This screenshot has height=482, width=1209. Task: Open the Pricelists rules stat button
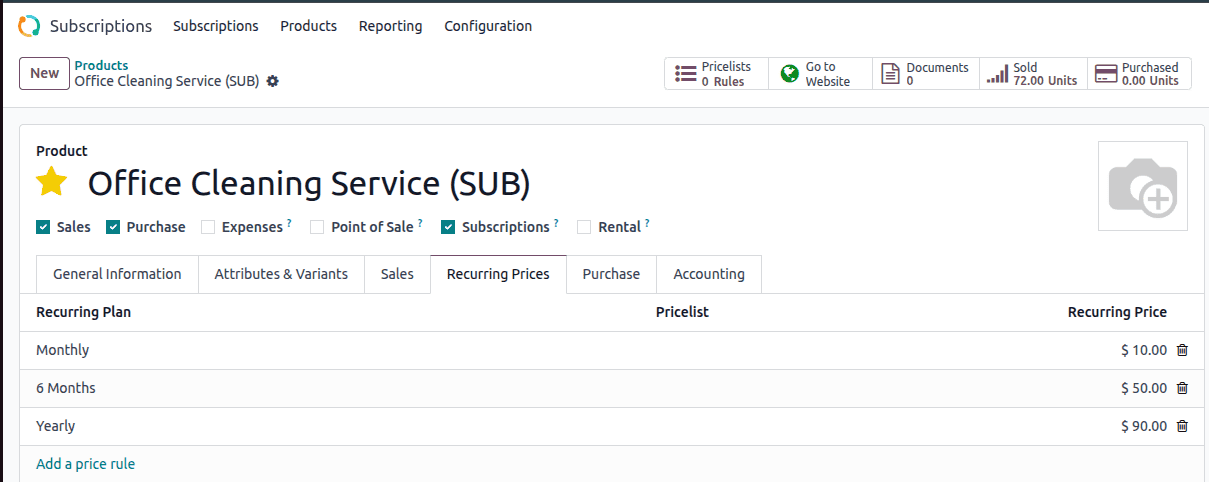(716, 74)
